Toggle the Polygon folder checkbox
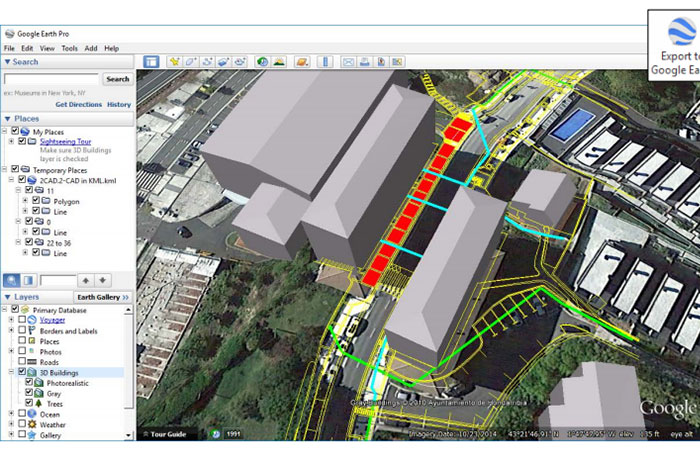This screenshot has height=467, width=700. point(36,200)
